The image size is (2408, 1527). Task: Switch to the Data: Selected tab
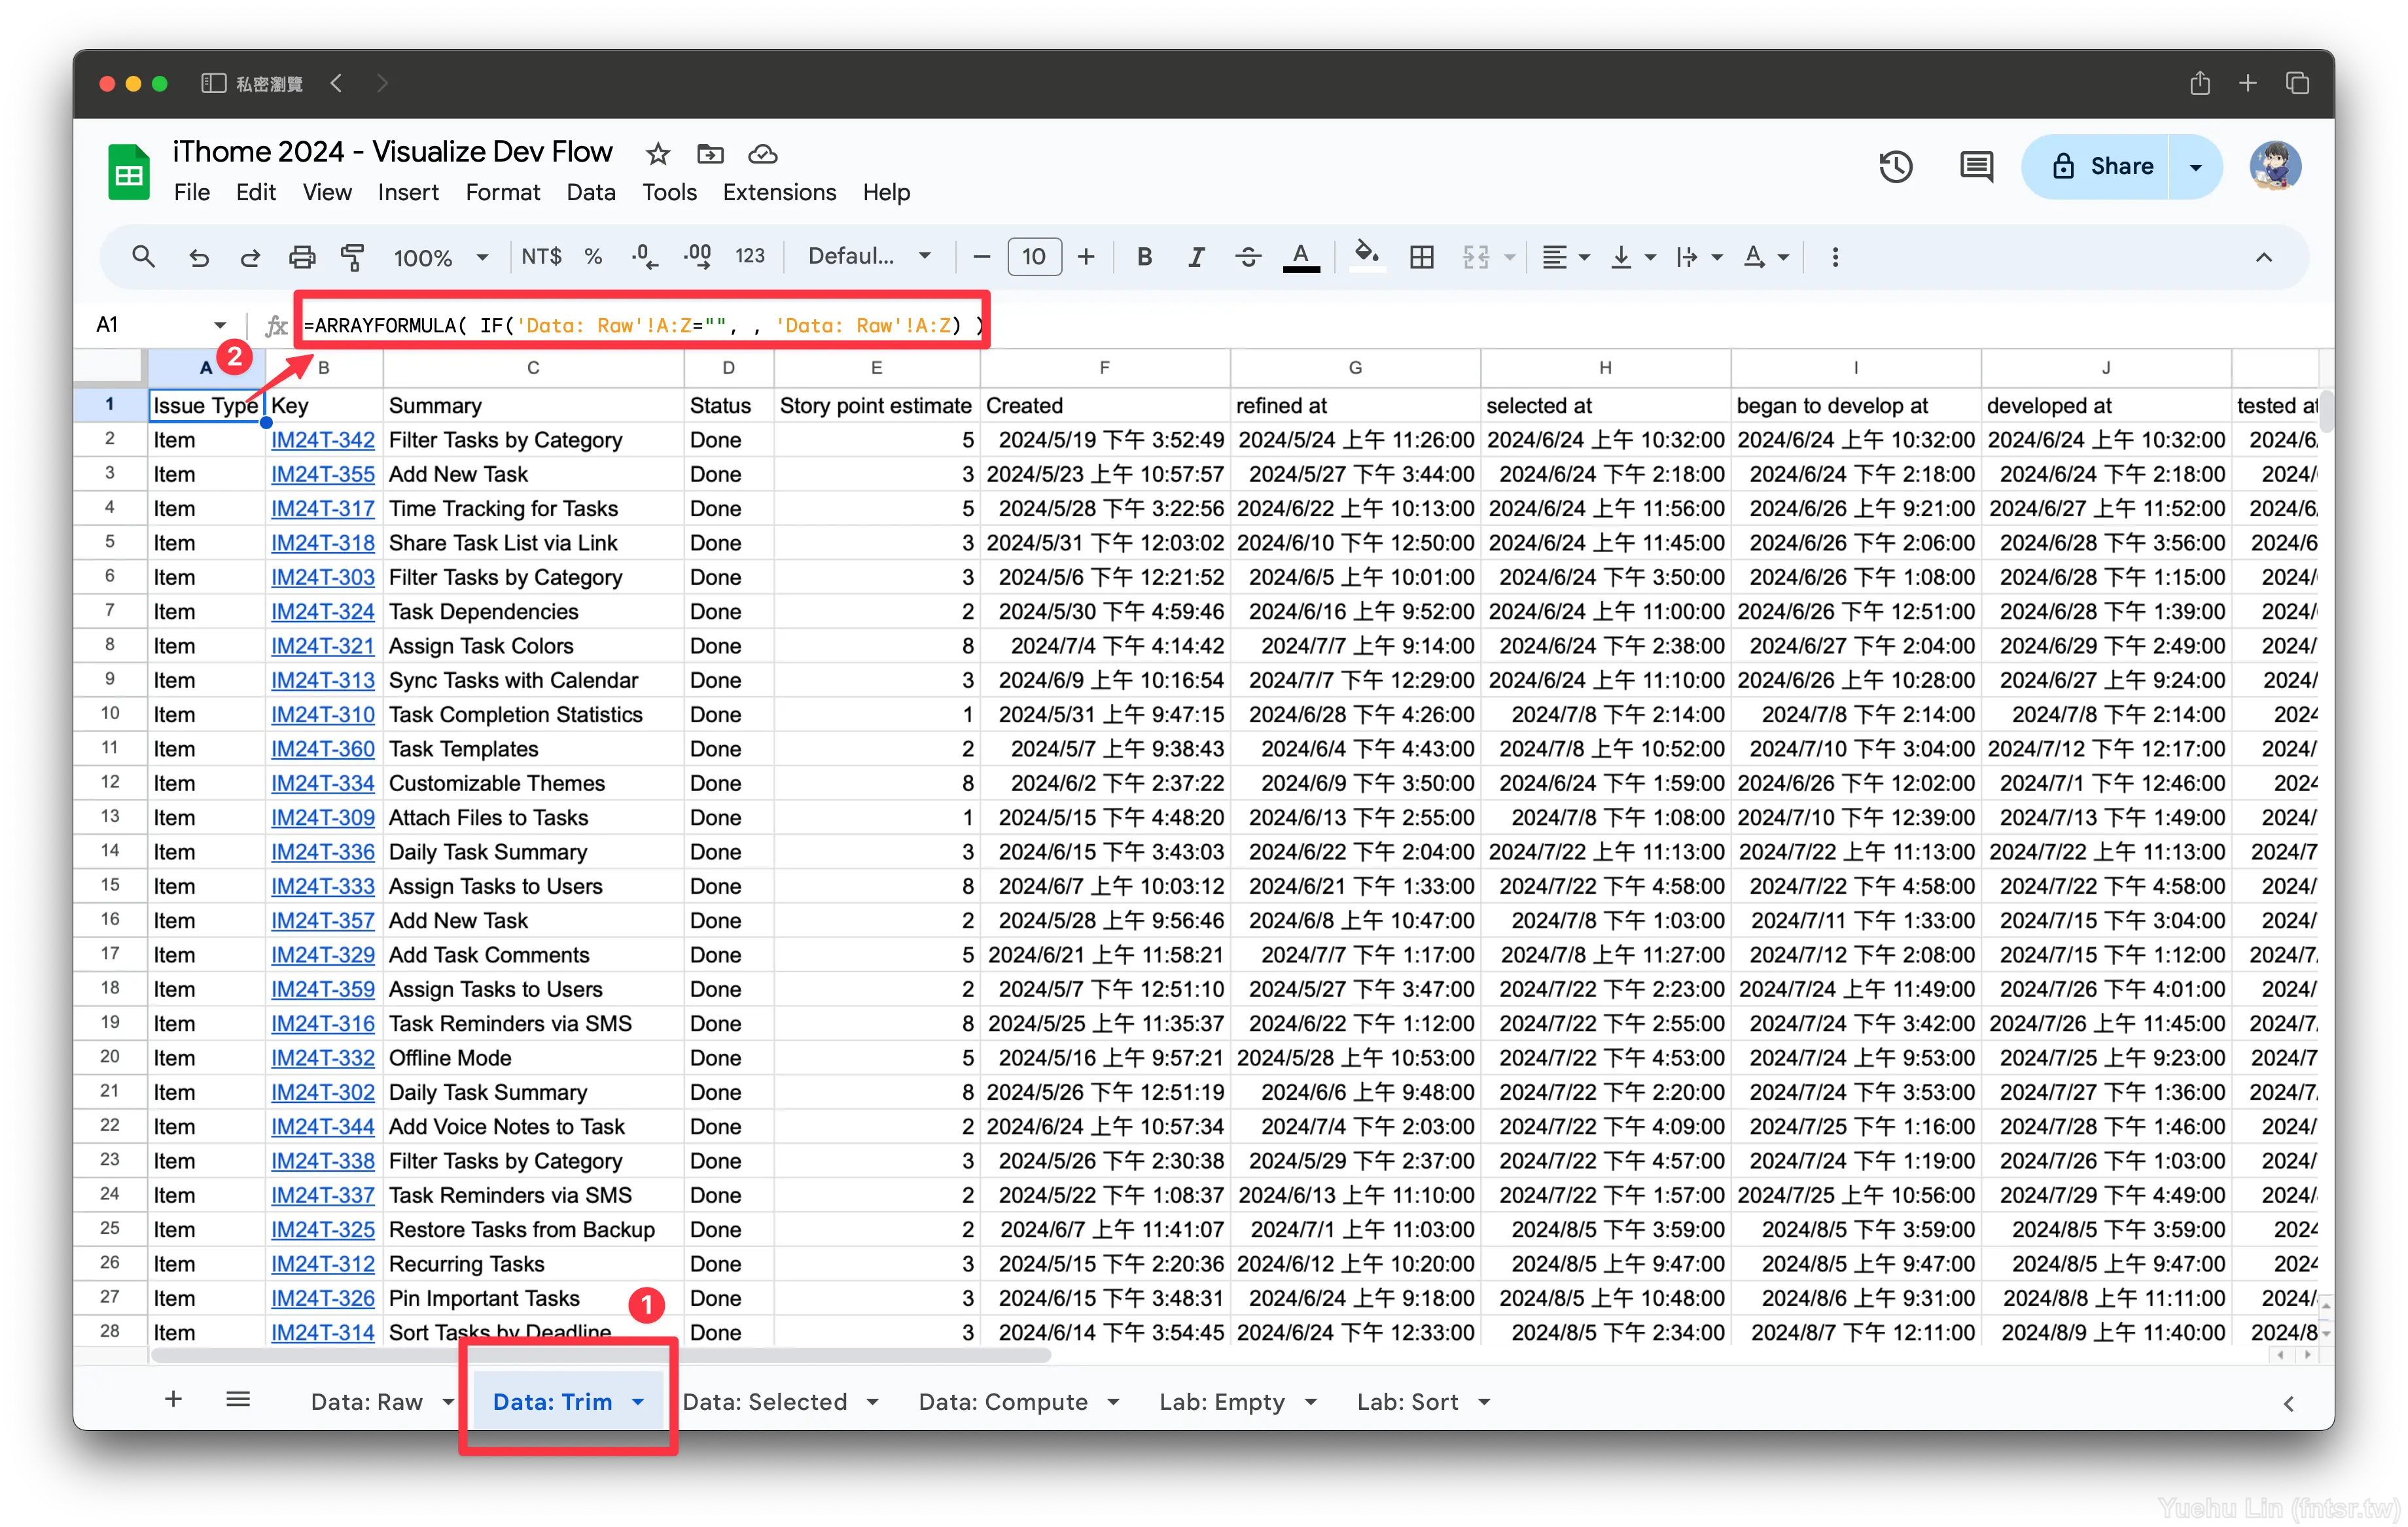[764, 1401]
